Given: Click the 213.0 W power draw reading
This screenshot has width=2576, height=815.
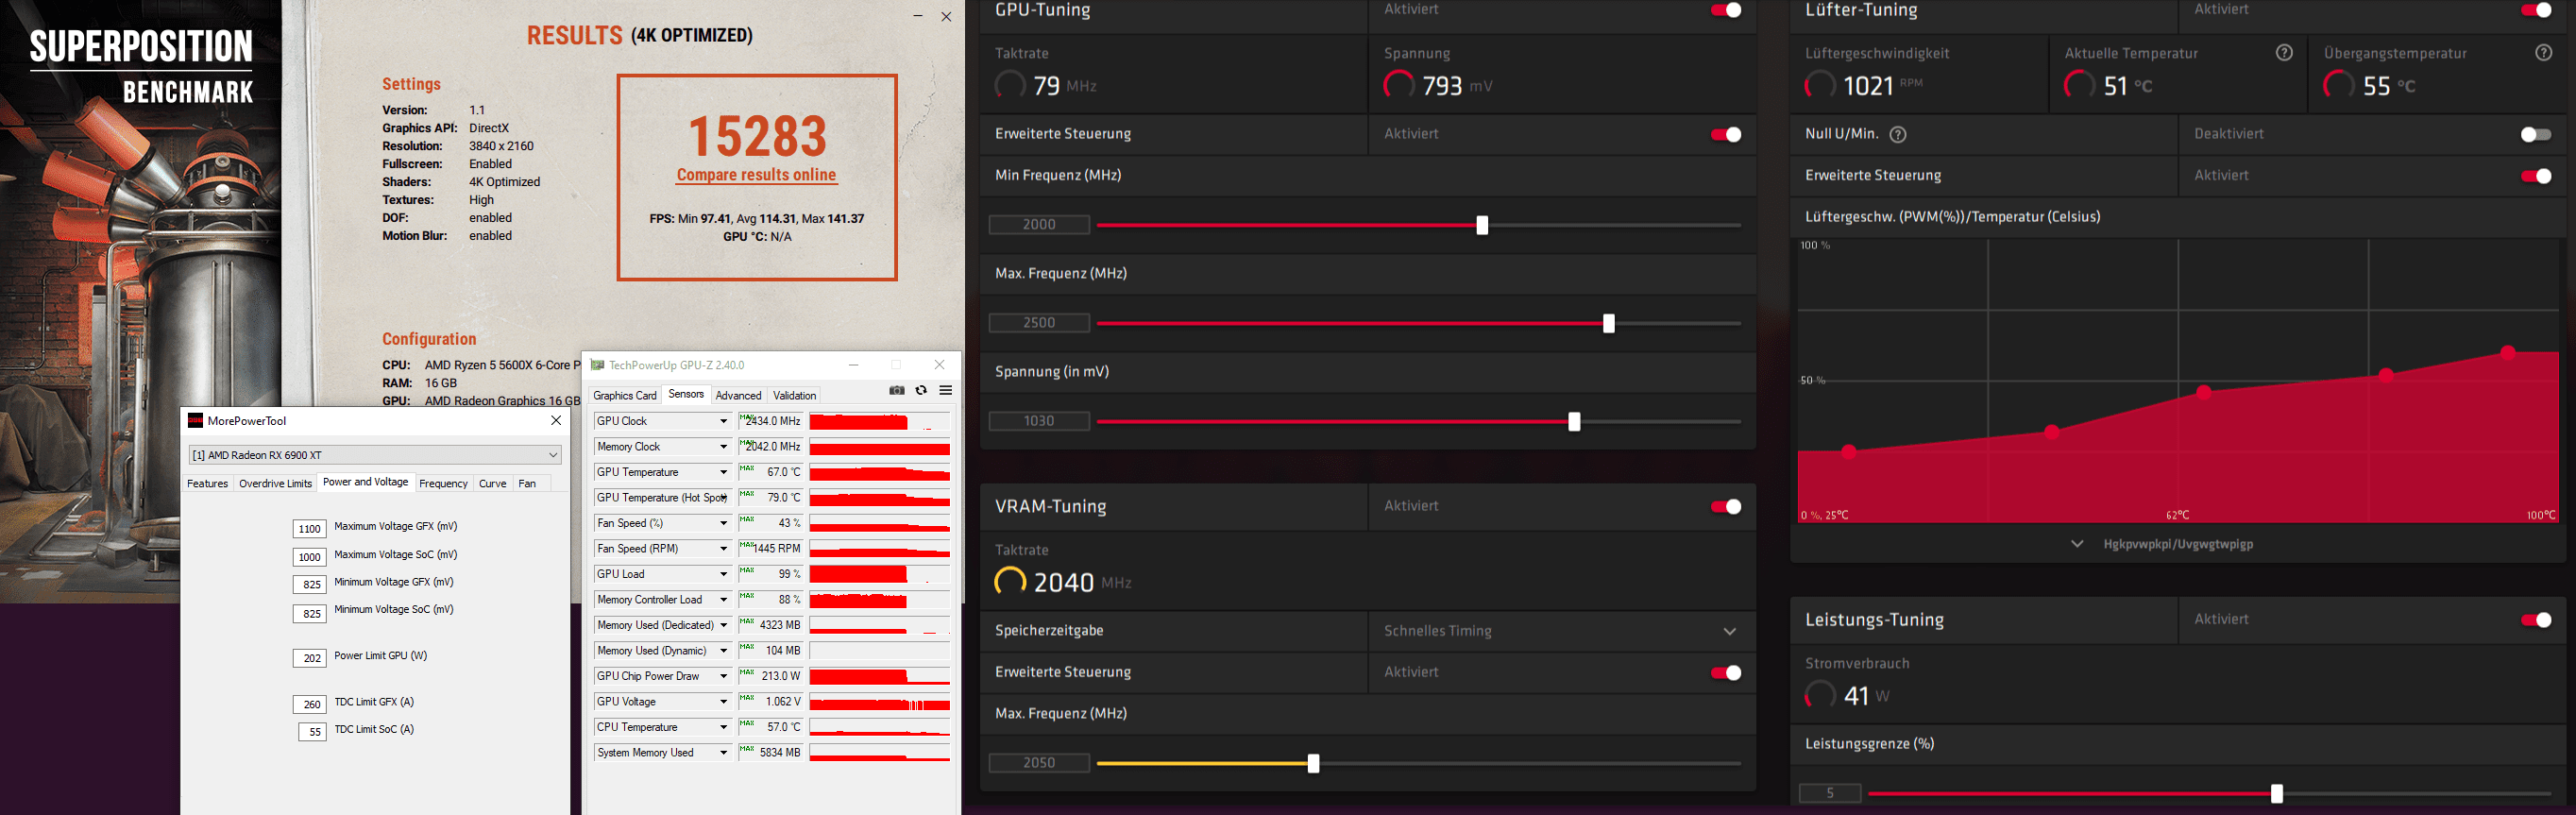Looking at the screenshot, I should [x=771, y=676].
